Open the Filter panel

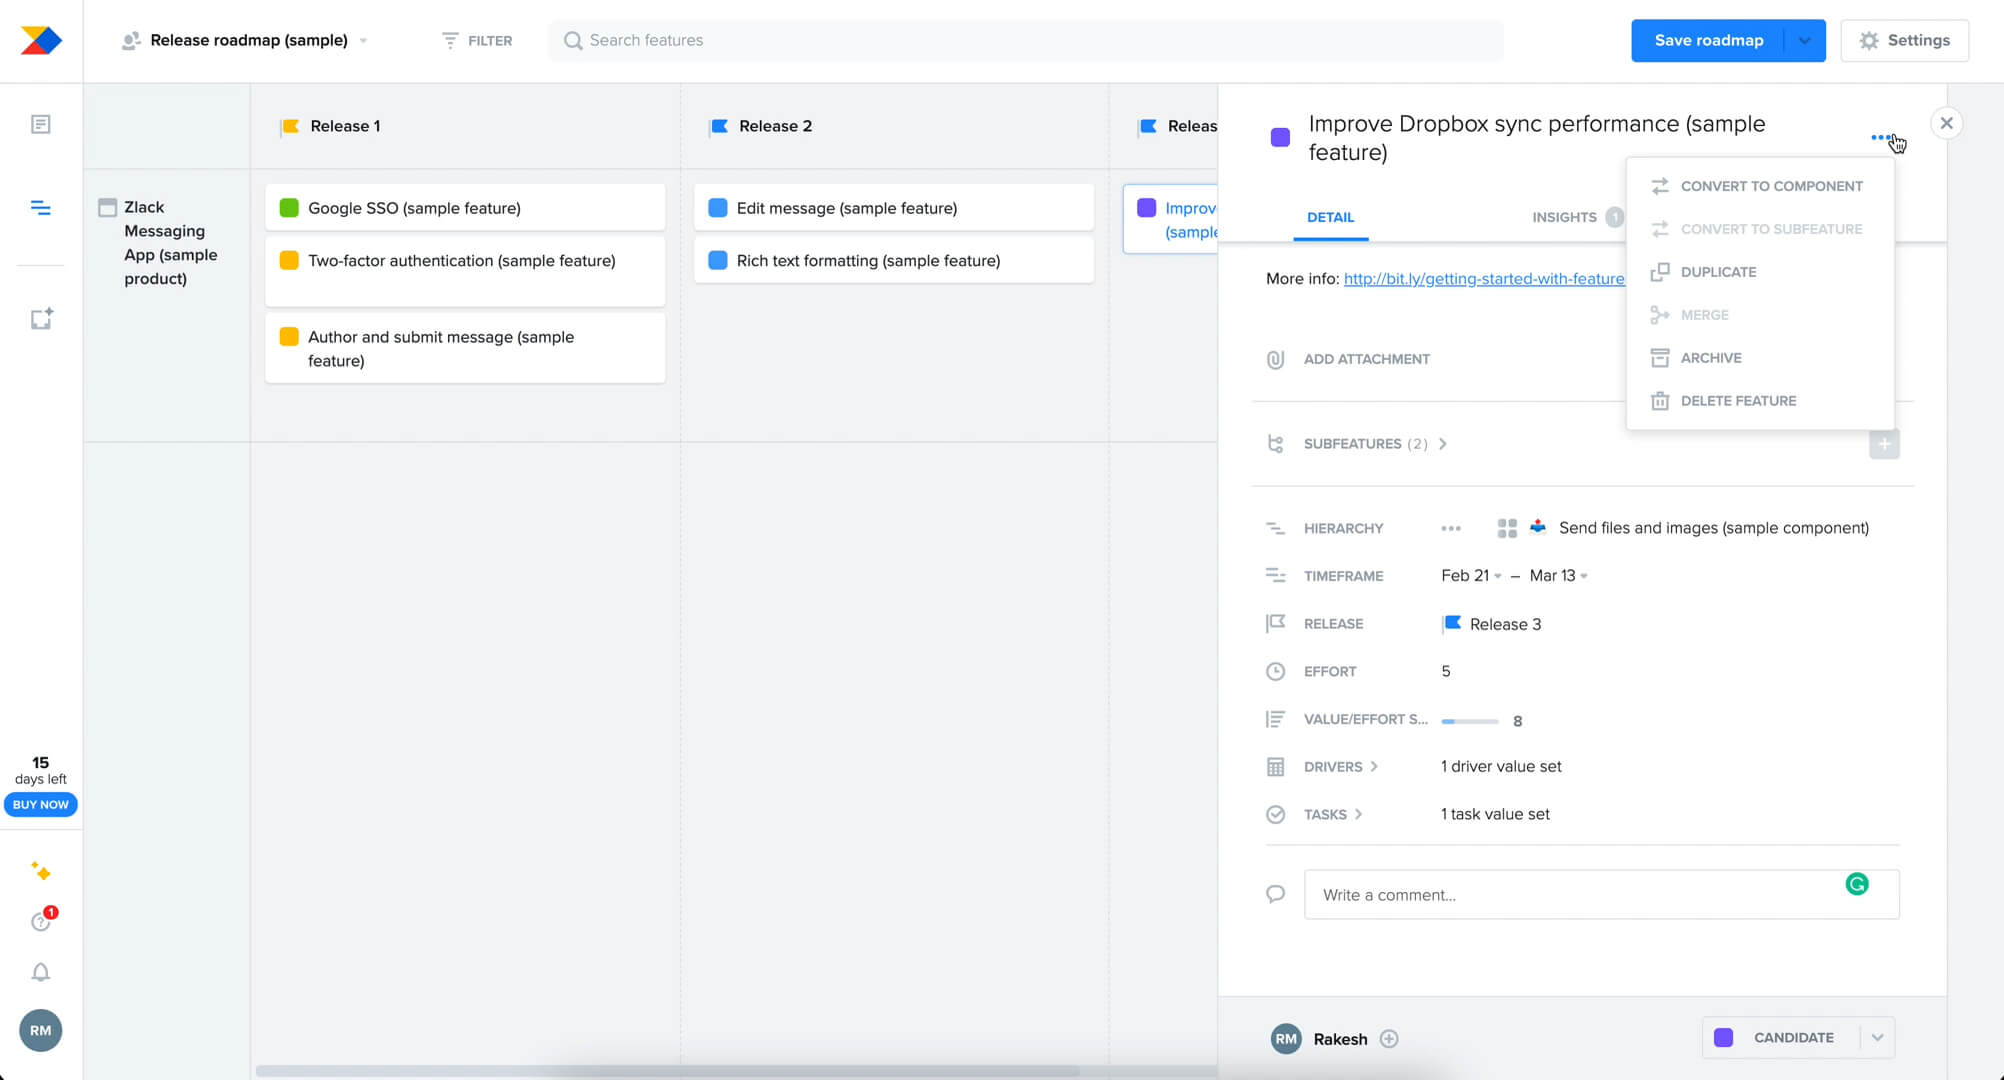point(477,40)
